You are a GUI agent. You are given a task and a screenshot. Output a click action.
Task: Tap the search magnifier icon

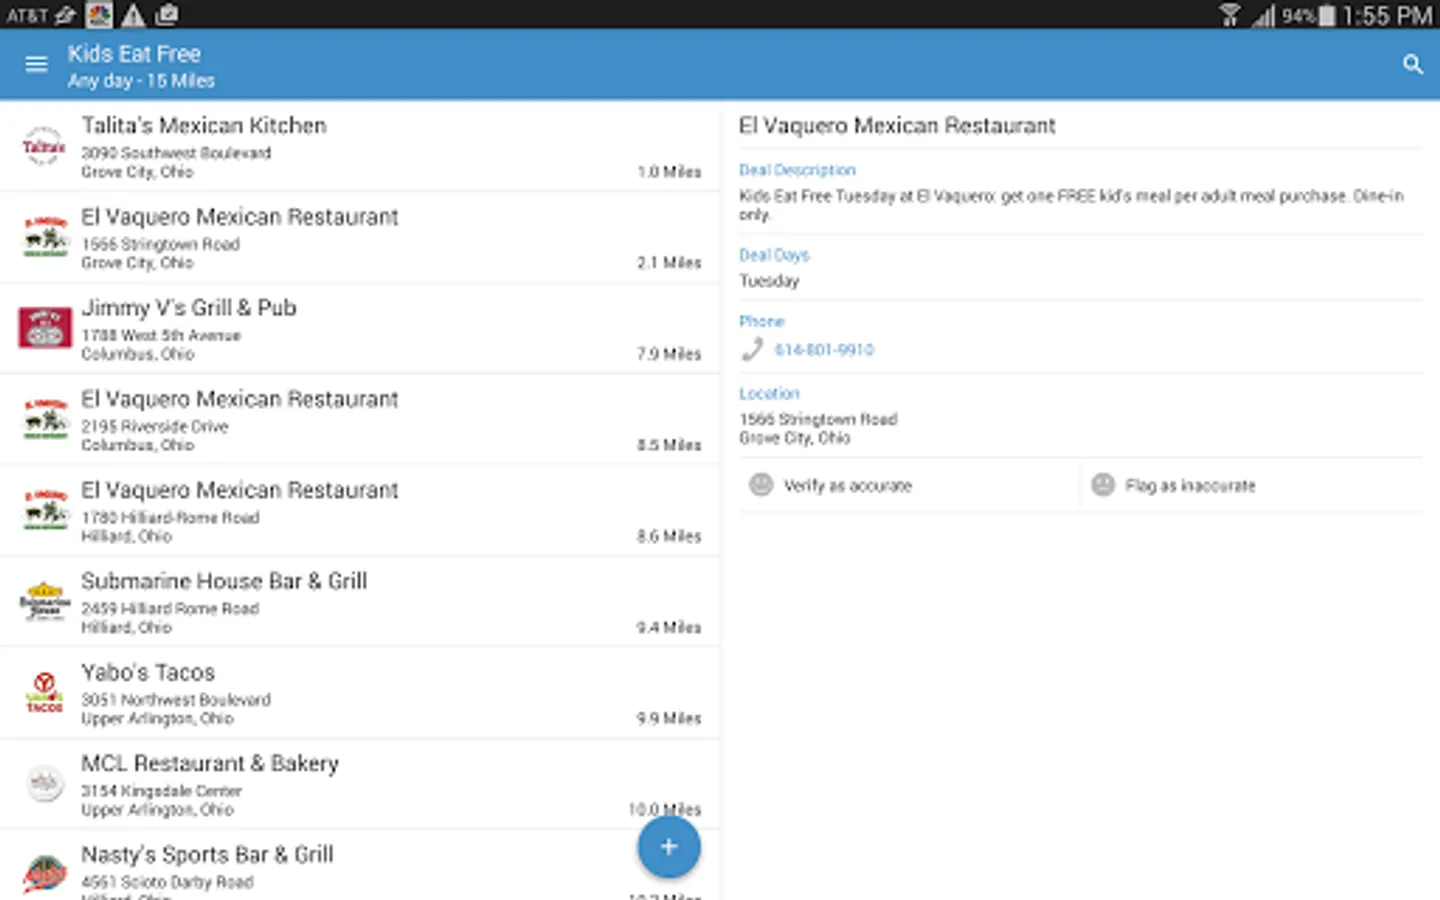click(1412, 64)
